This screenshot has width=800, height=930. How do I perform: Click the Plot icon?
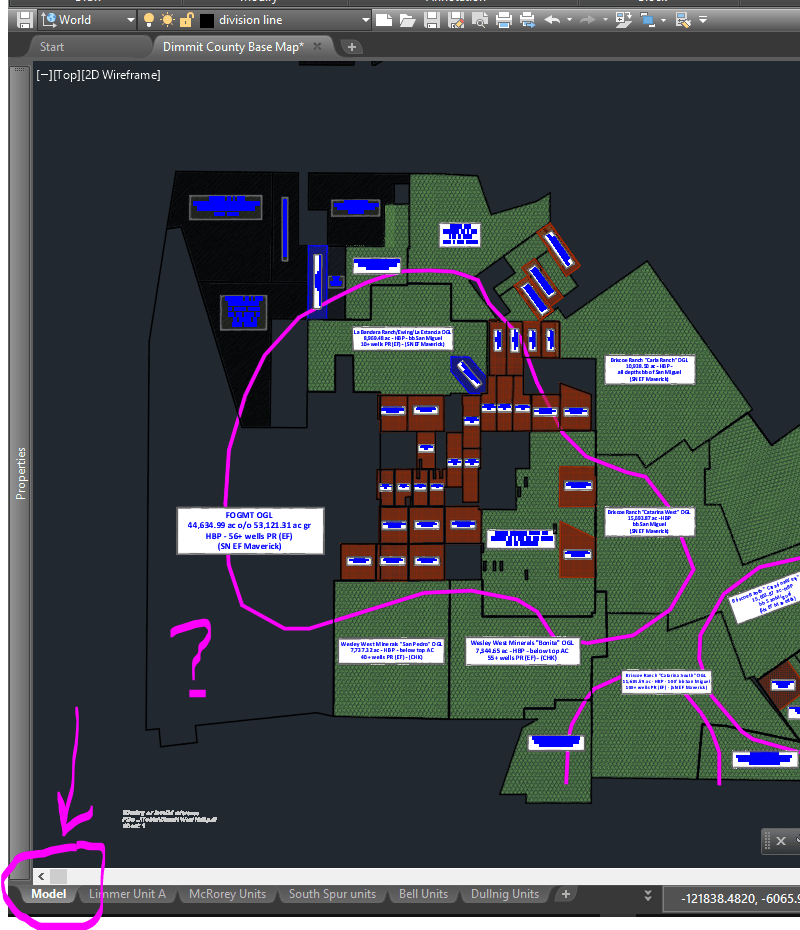coord(504,18)
